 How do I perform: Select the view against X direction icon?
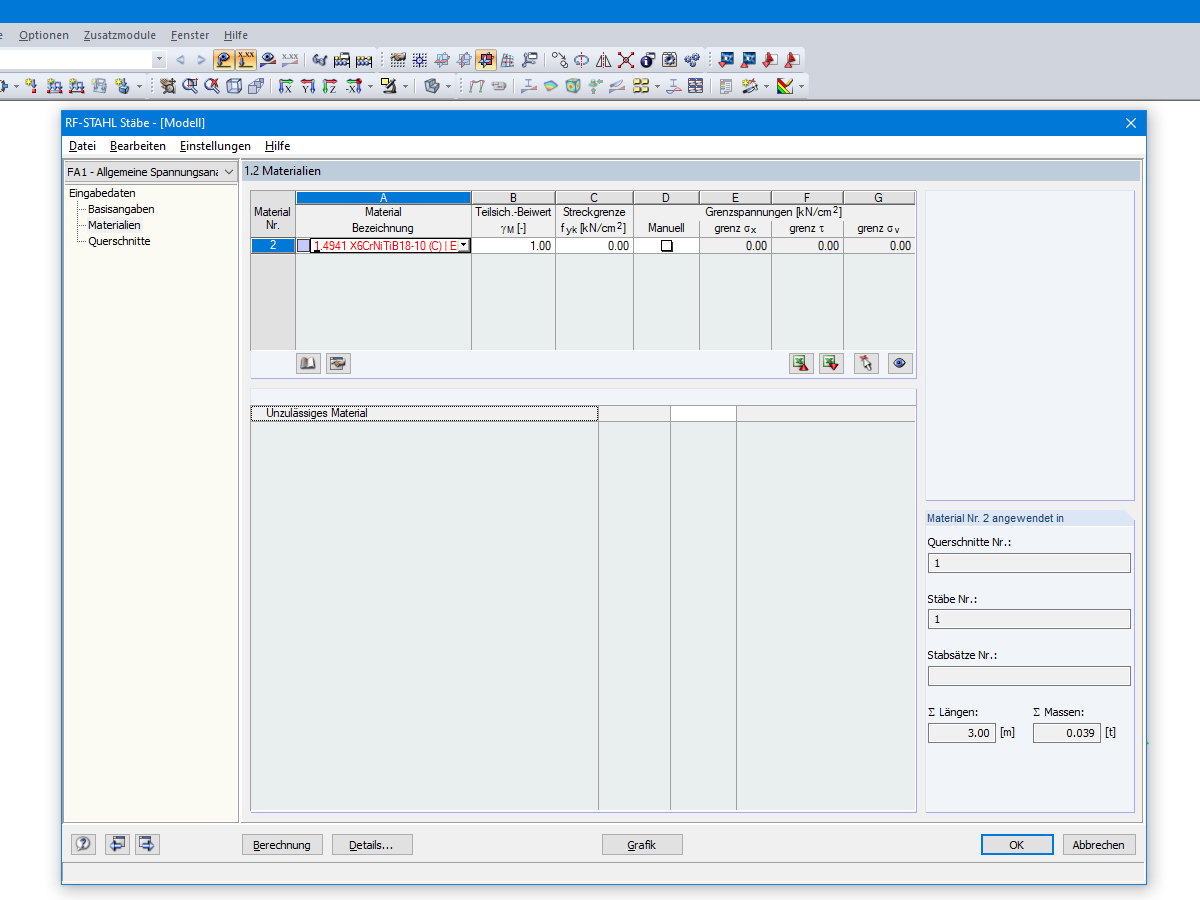click(x=353, y=86)
